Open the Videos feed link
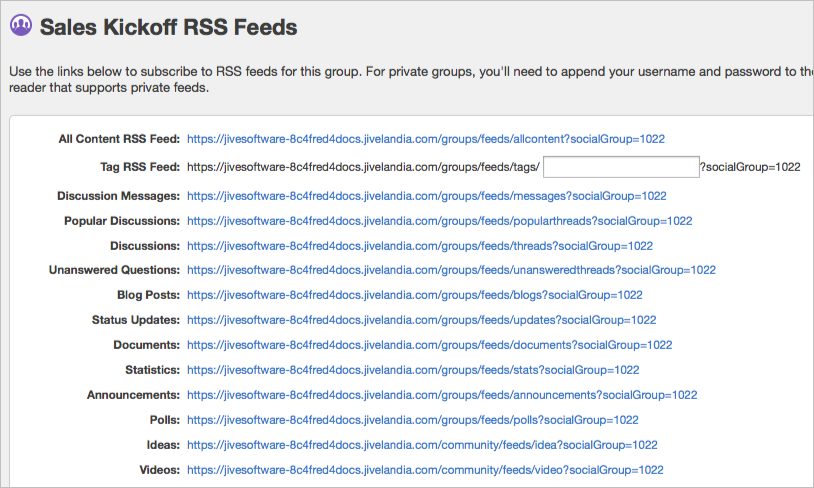This screenshot has height=488, width=814. 425,470
